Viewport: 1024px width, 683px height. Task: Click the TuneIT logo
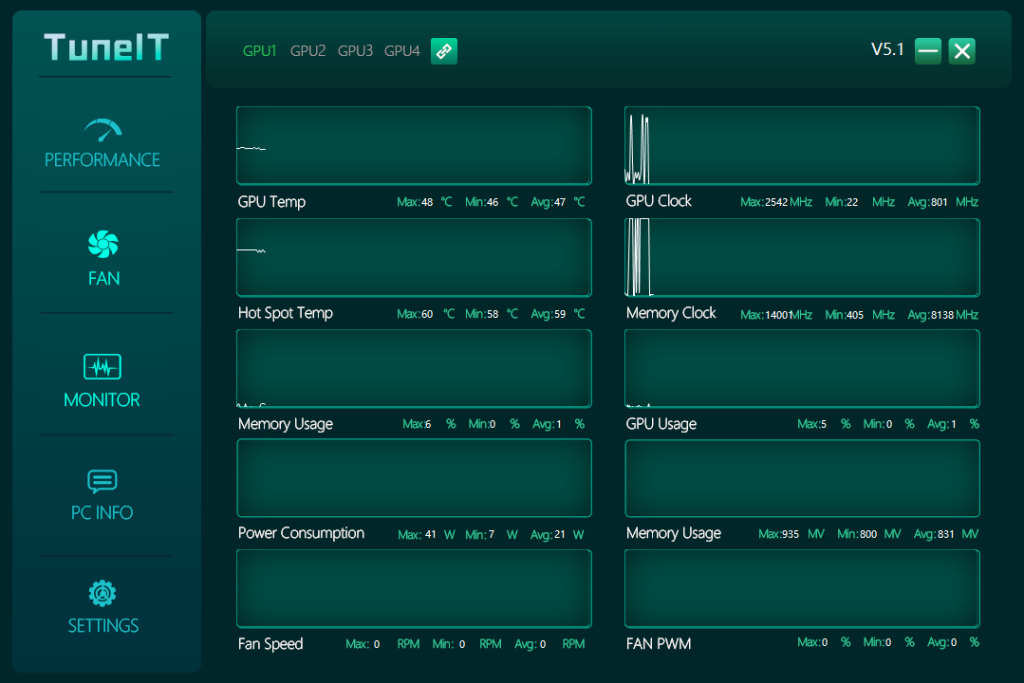coord(106,47)
